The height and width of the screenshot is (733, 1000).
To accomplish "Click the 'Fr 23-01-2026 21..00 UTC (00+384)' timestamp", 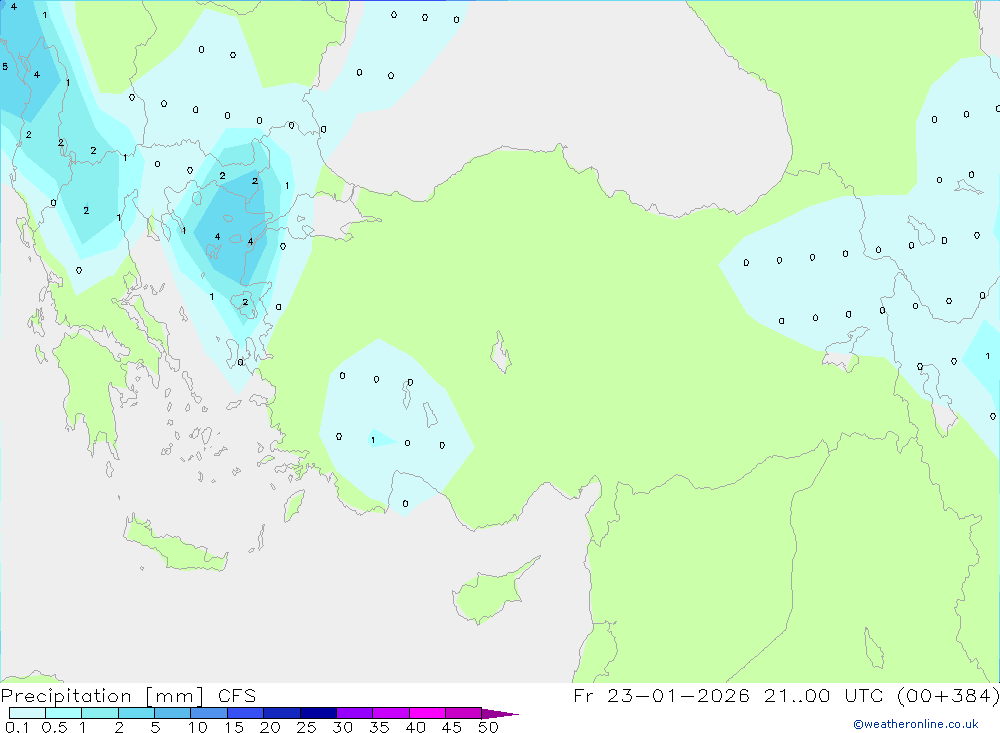I will [786, 696].
